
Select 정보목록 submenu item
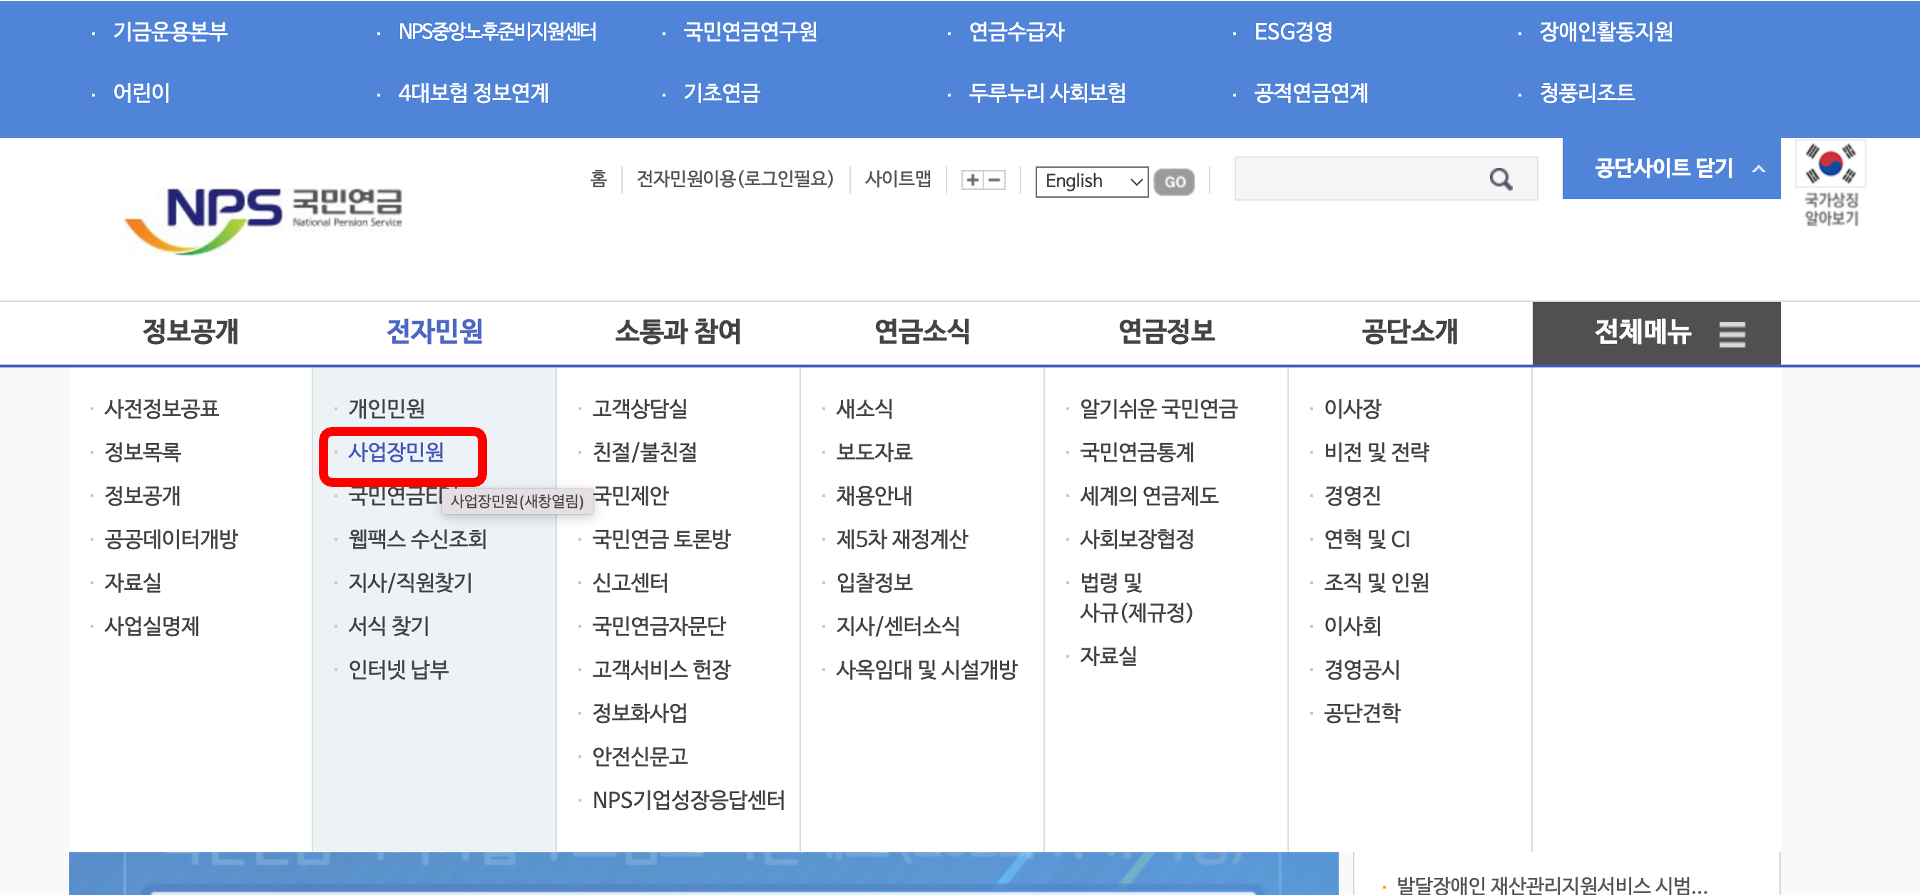(143, 452)
